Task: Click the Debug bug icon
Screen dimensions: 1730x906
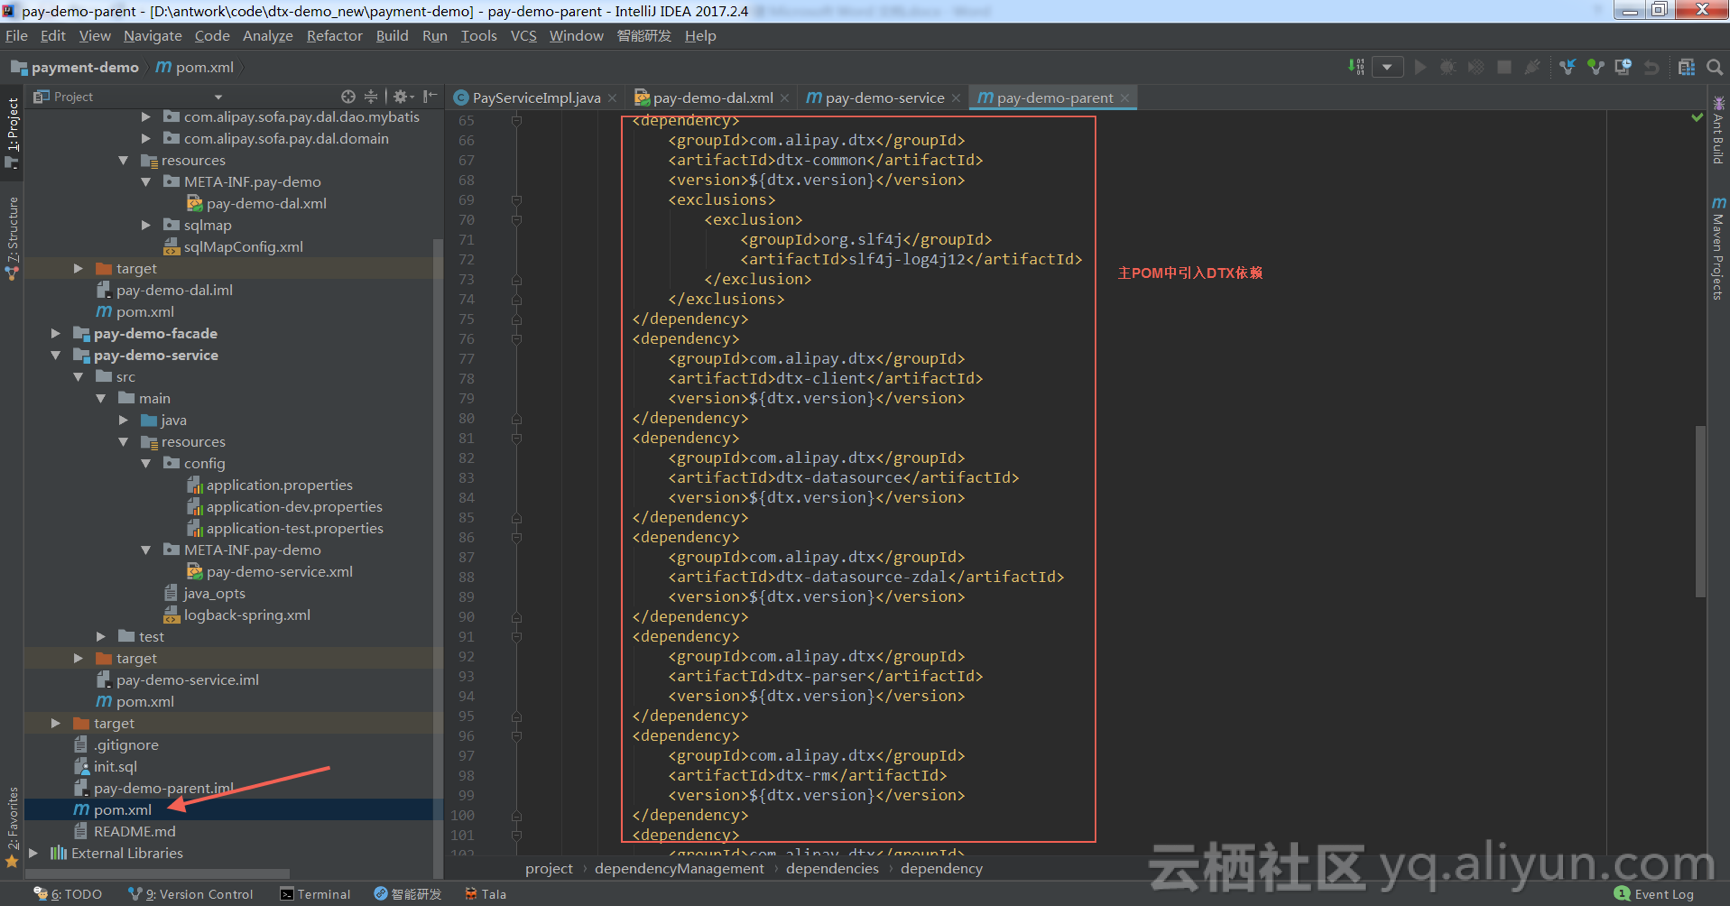Action: (x=1447, y=67)
